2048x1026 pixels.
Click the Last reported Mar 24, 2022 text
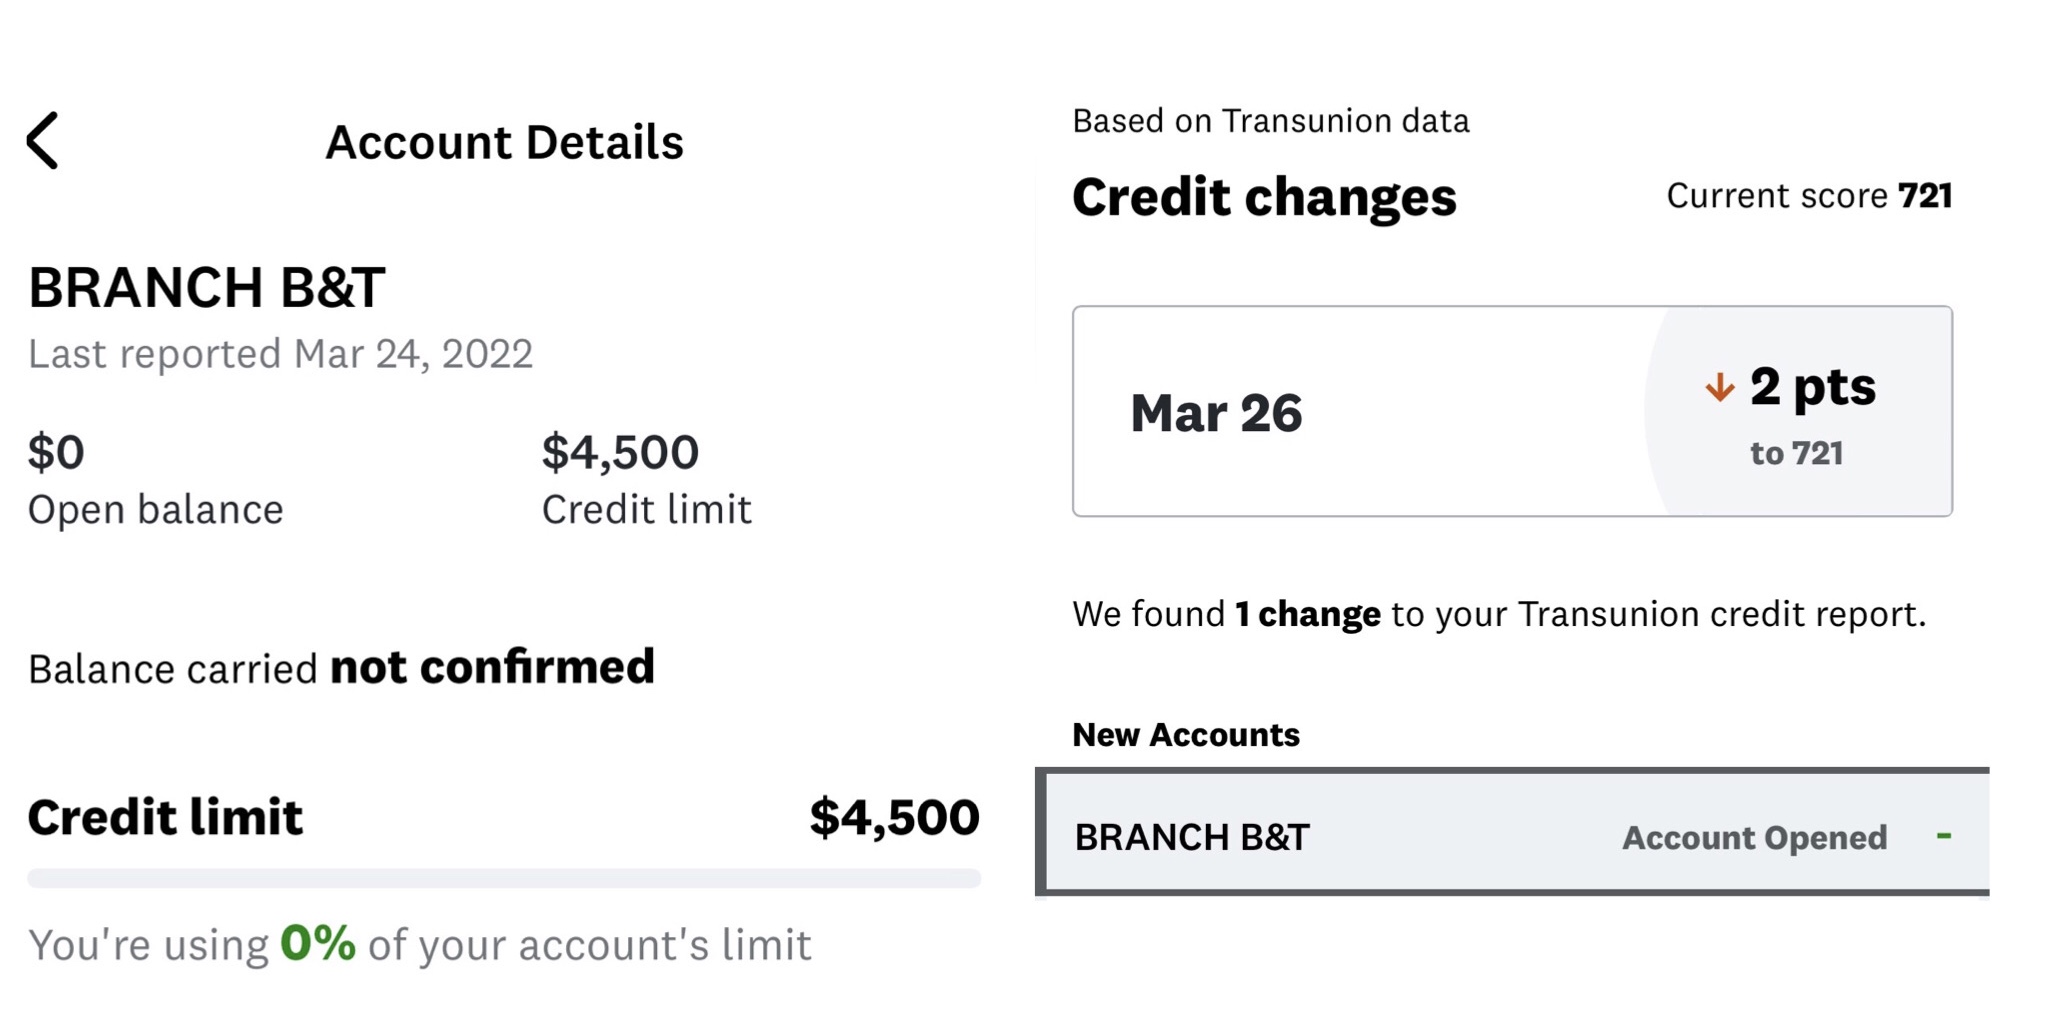[x=280, y=354]
